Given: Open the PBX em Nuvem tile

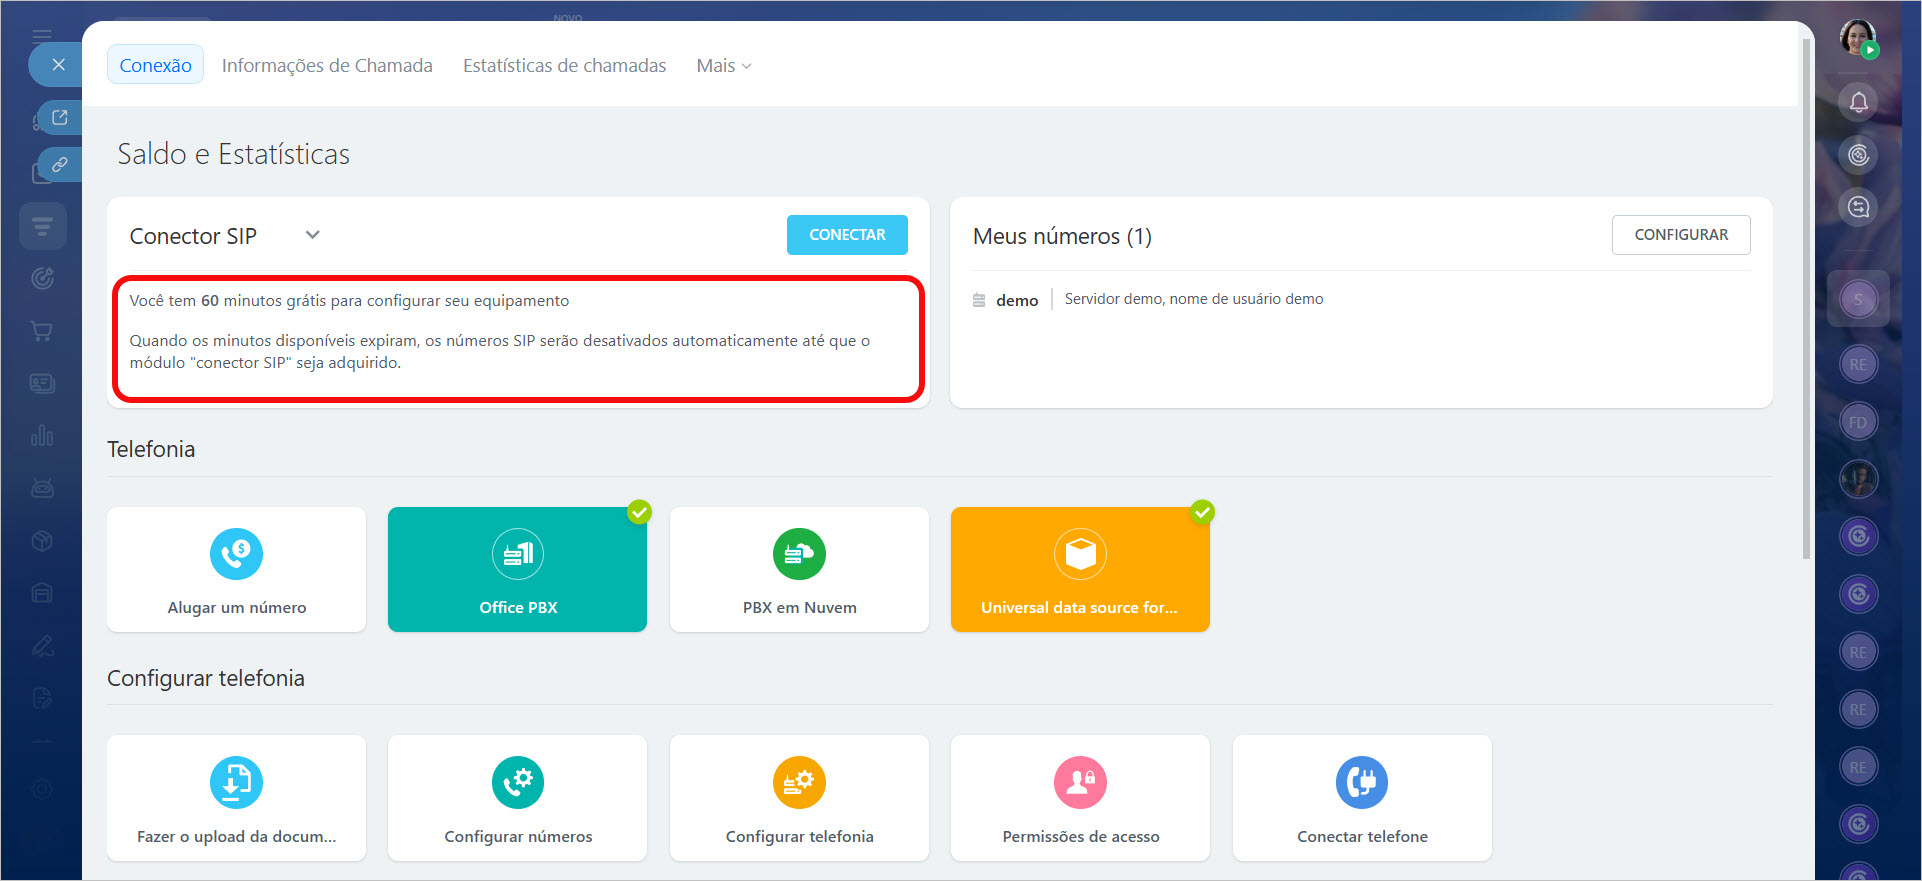Looking at the screenshot, I should click(799, 569).
